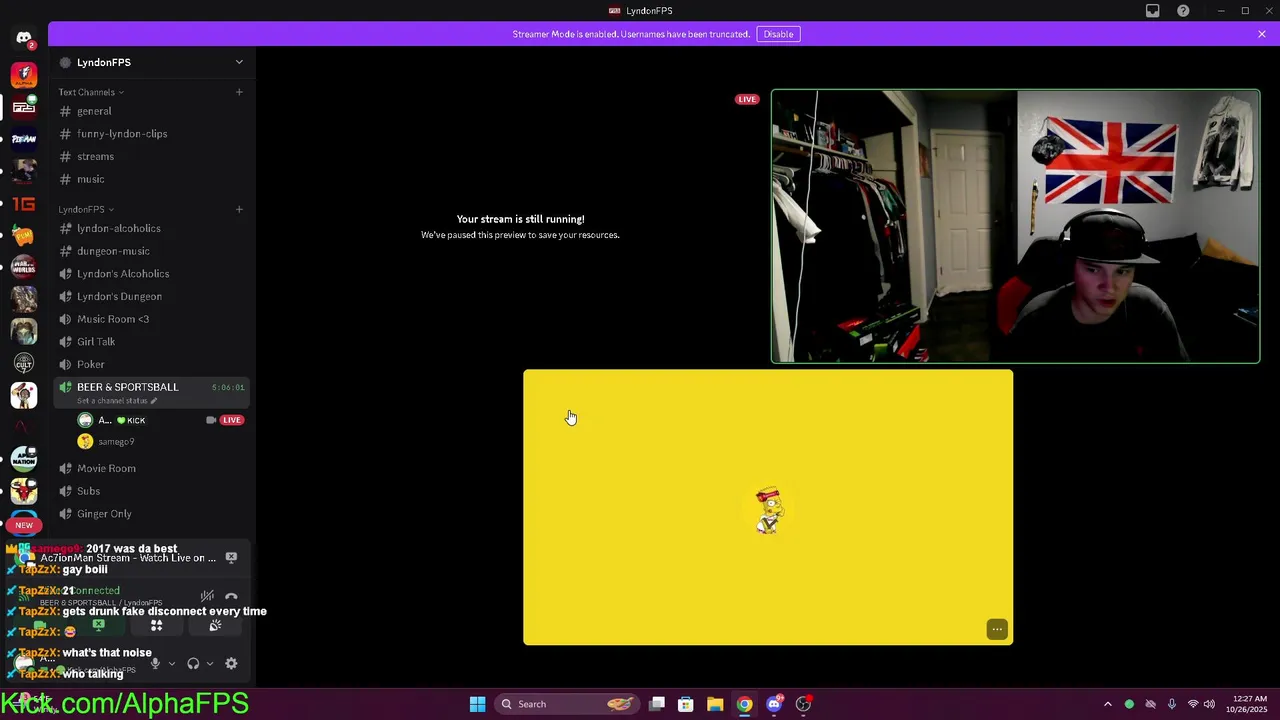Image resolution: width=1280 pixels, height=720 pixels.
Task: Open the streams text channel
Action: [x=151, y=156]
